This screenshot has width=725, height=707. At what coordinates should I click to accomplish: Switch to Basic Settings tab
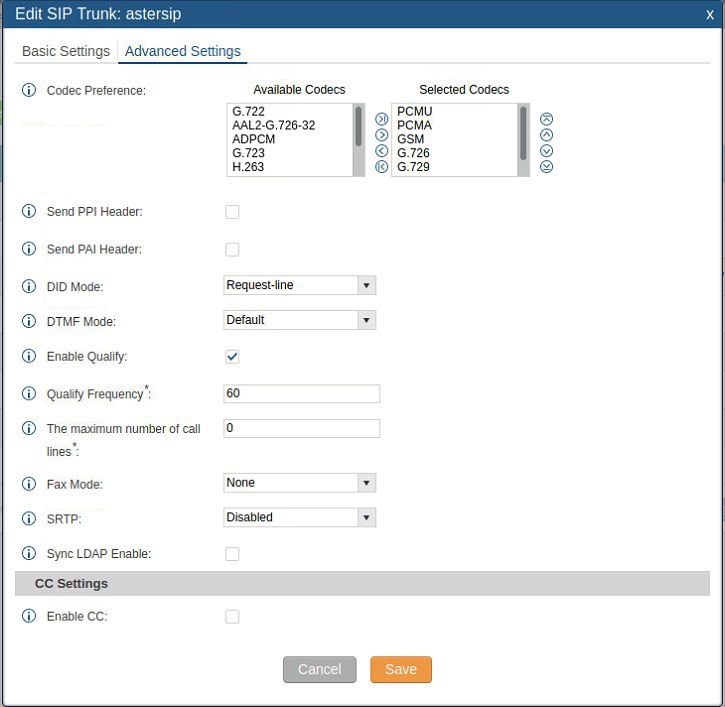[x=66, y=51]
